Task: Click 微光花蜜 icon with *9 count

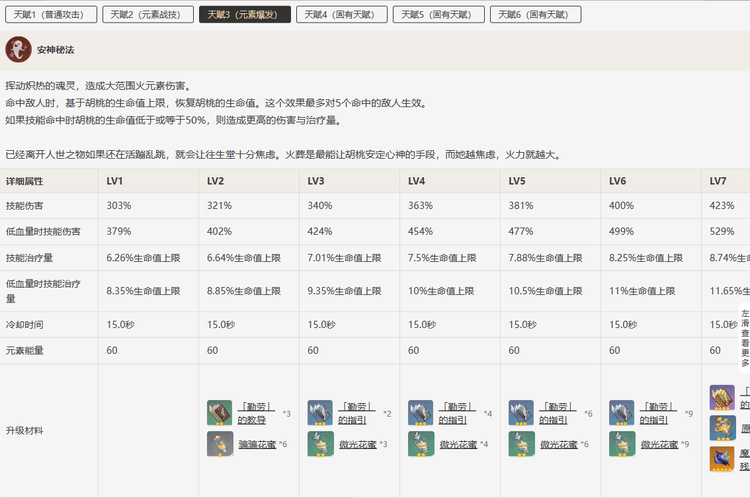Action: pyautogui.click(x=621, y=444)
